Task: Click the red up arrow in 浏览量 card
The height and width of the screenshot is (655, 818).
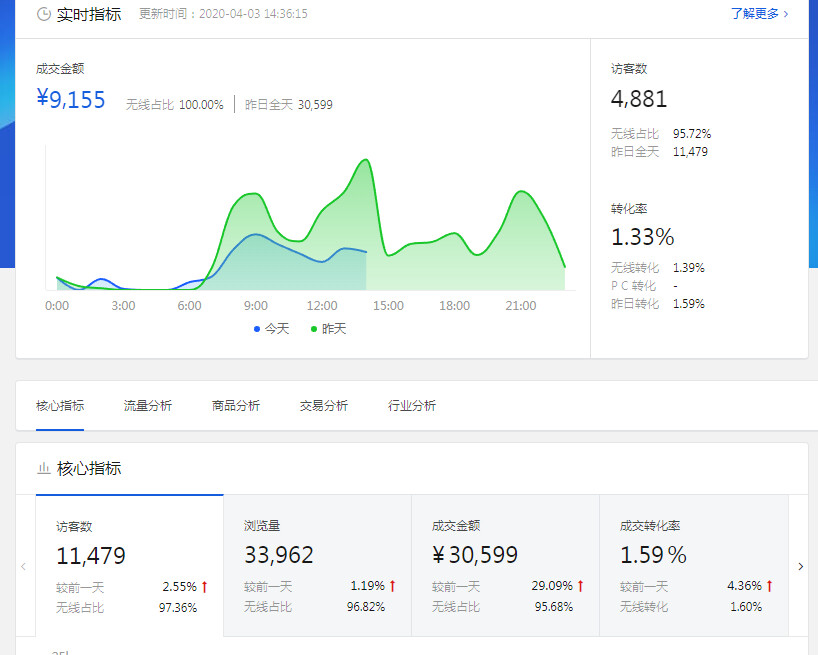Action: click(x=392, y=587)
